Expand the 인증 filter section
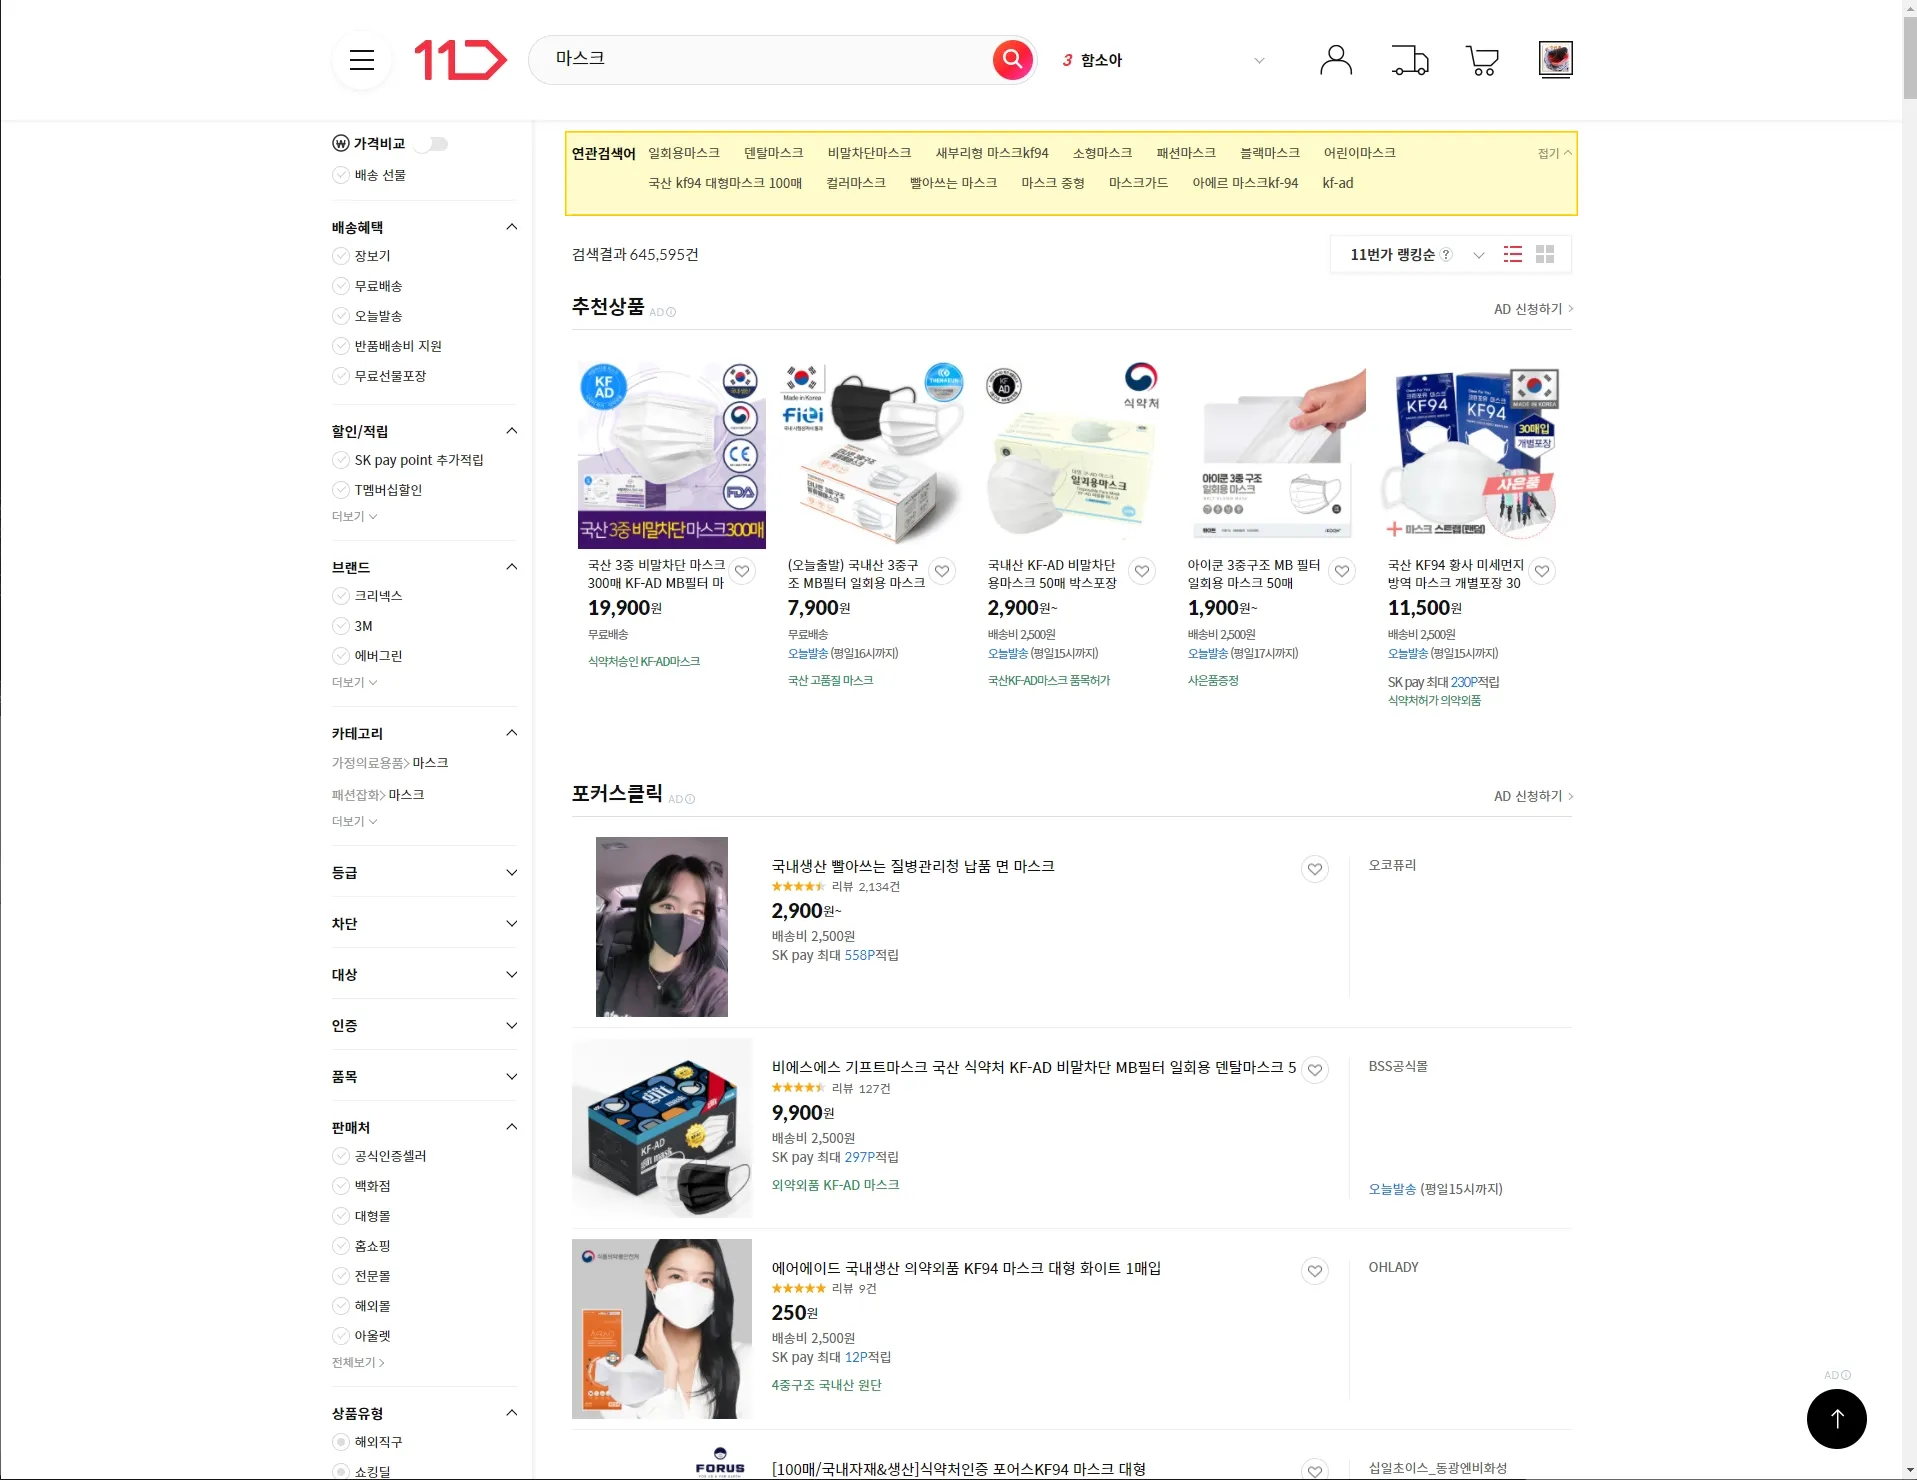1917x1480 pixels. pyautogui.click(x=512, y=1026)
